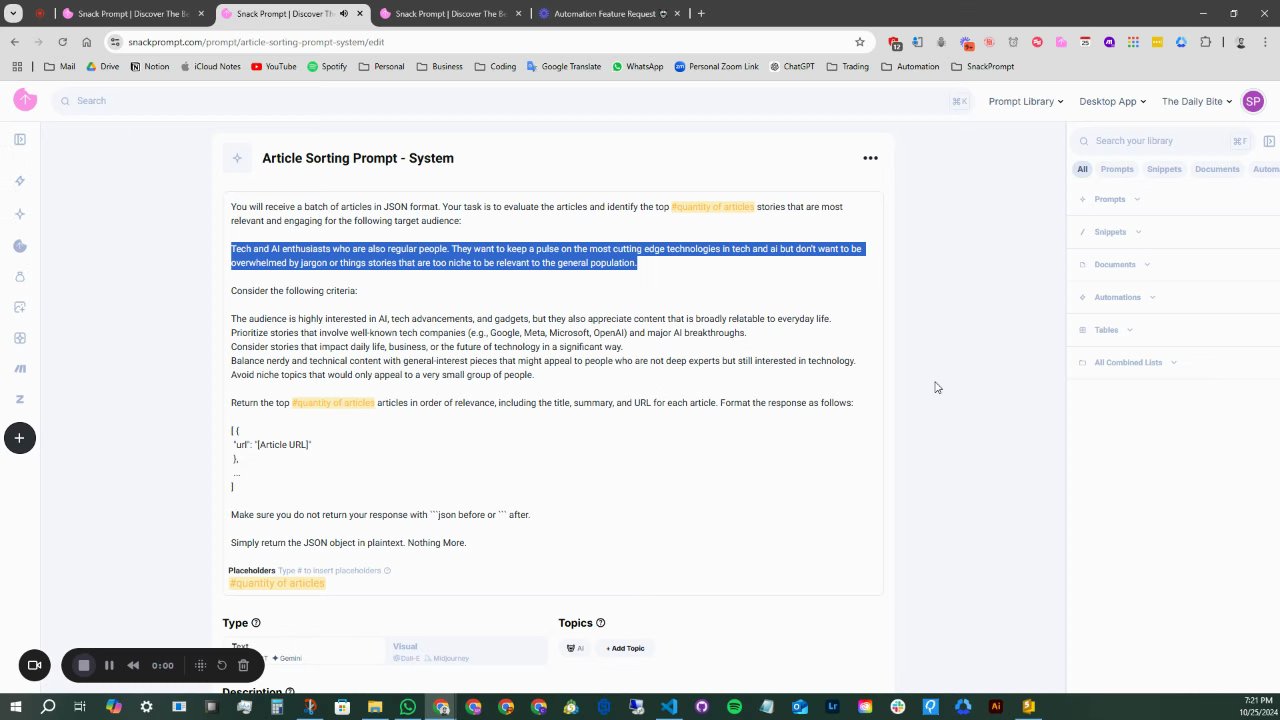
Task: Open YouTube bookmark
Action: click(x=273, y=66)
